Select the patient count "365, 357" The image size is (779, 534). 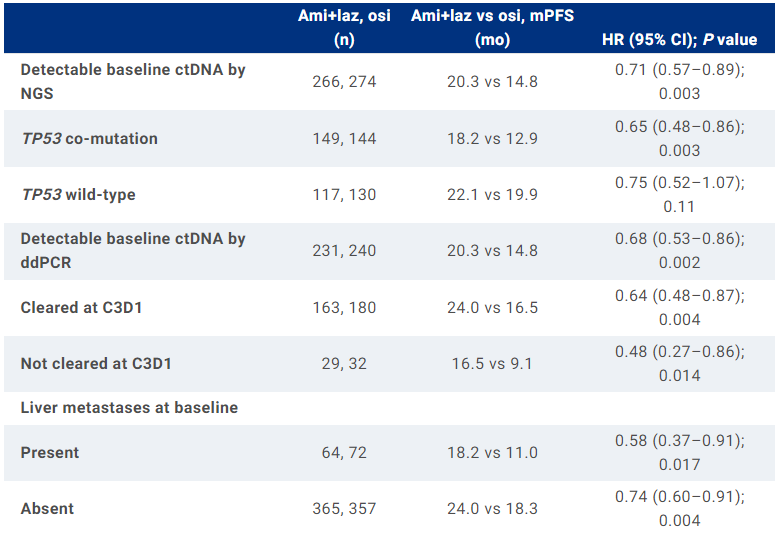tap(343, 509)
